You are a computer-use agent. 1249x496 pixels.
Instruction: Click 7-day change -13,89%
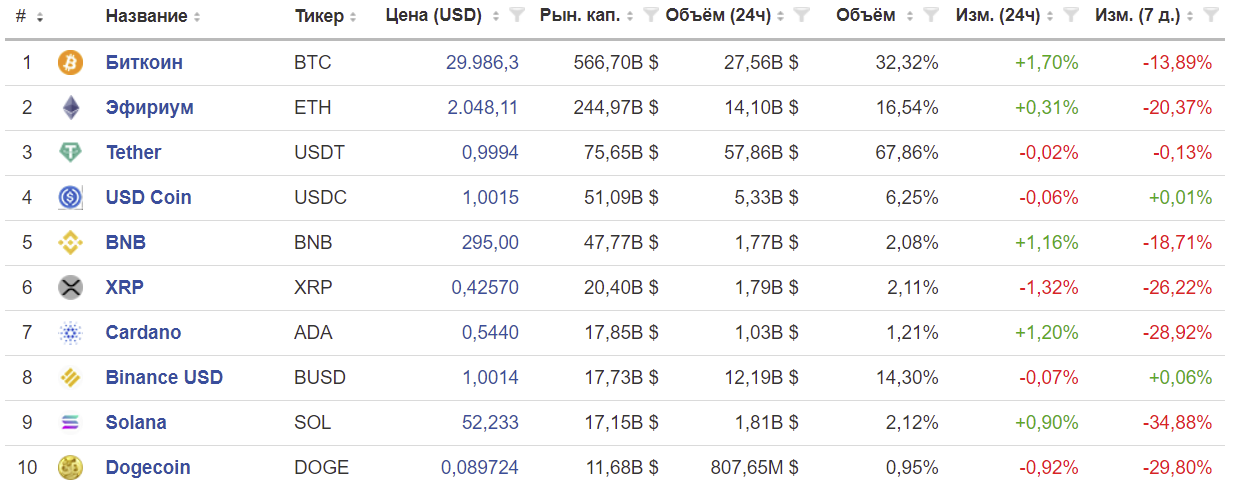point(1177,63)
